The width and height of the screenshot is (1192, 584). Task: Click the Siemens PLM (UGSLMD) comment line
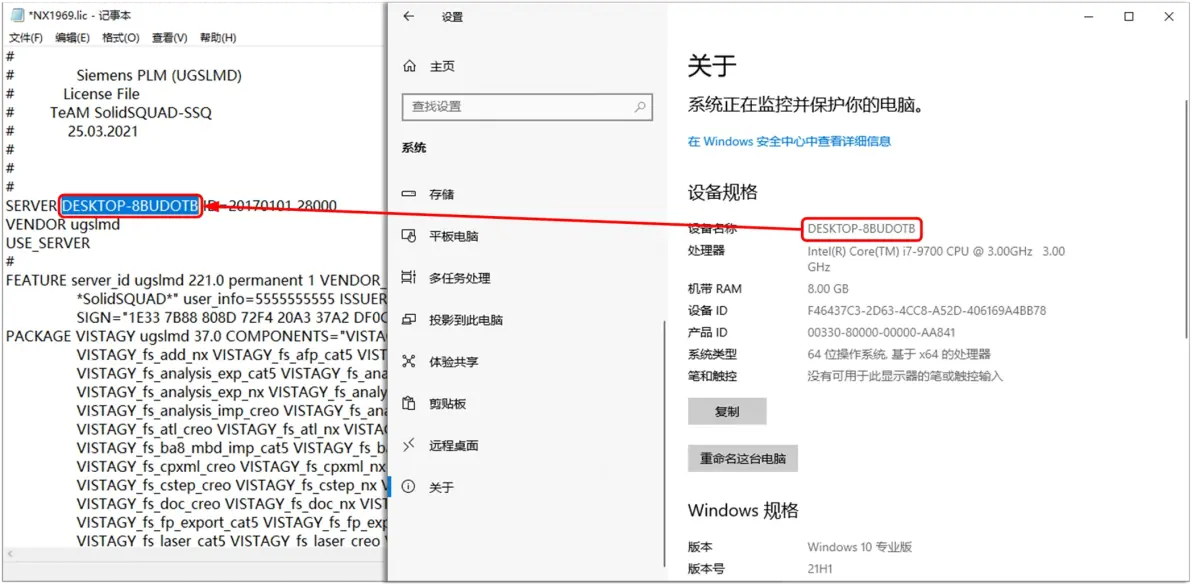tap(159, 75)
